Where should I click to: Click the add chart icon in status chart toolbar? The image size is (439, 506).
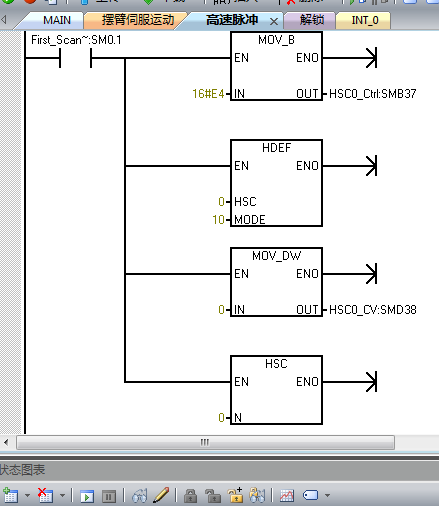pos(10,495)
